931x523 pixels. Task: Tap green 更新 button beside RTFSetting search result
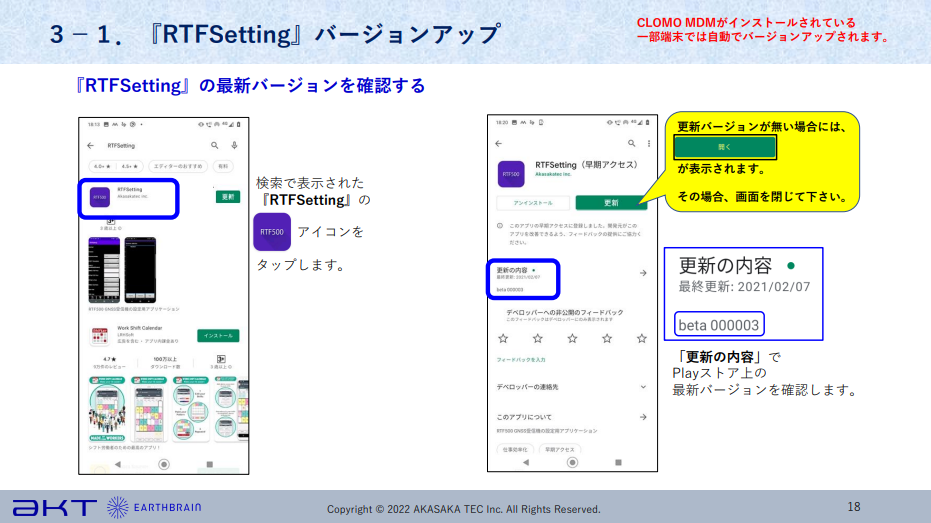(x=228, y=197)
